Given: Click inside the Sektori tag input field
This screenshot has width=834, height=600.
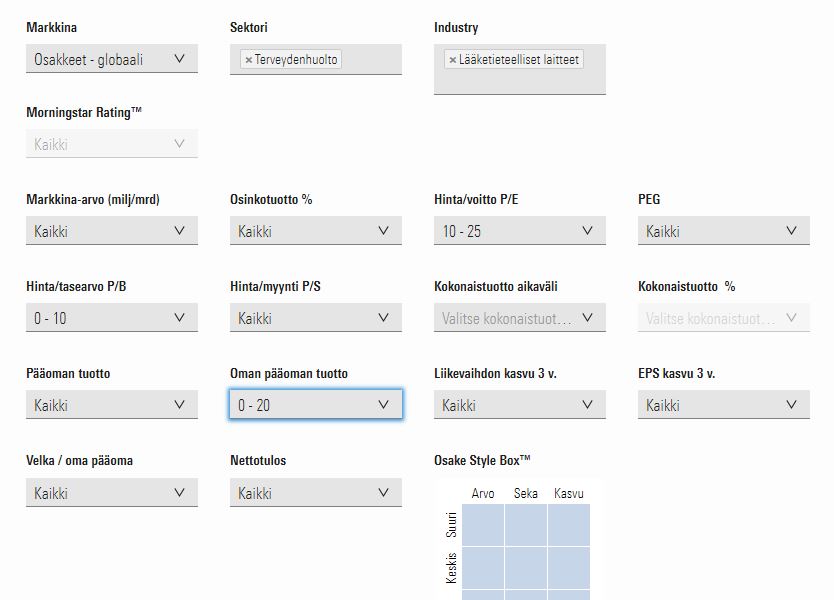Looking at the screenshot, I should pos(371,60).
